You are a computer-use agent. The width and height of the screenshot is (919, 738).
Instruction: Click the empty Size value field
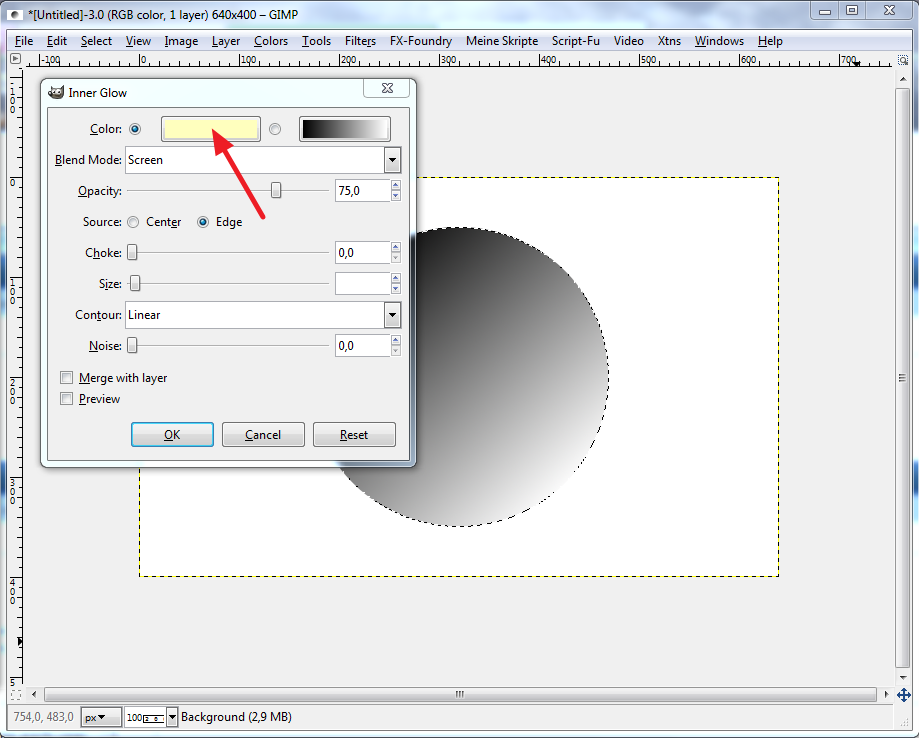click(x=363, y=284)
